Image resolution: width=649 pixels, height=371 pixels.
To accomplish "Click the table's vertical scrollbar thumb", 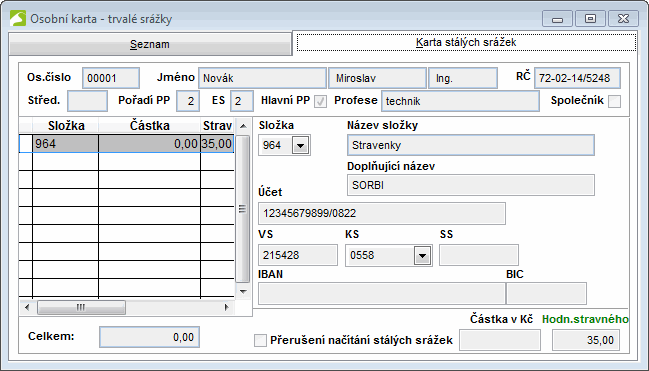I will point(243,209).
